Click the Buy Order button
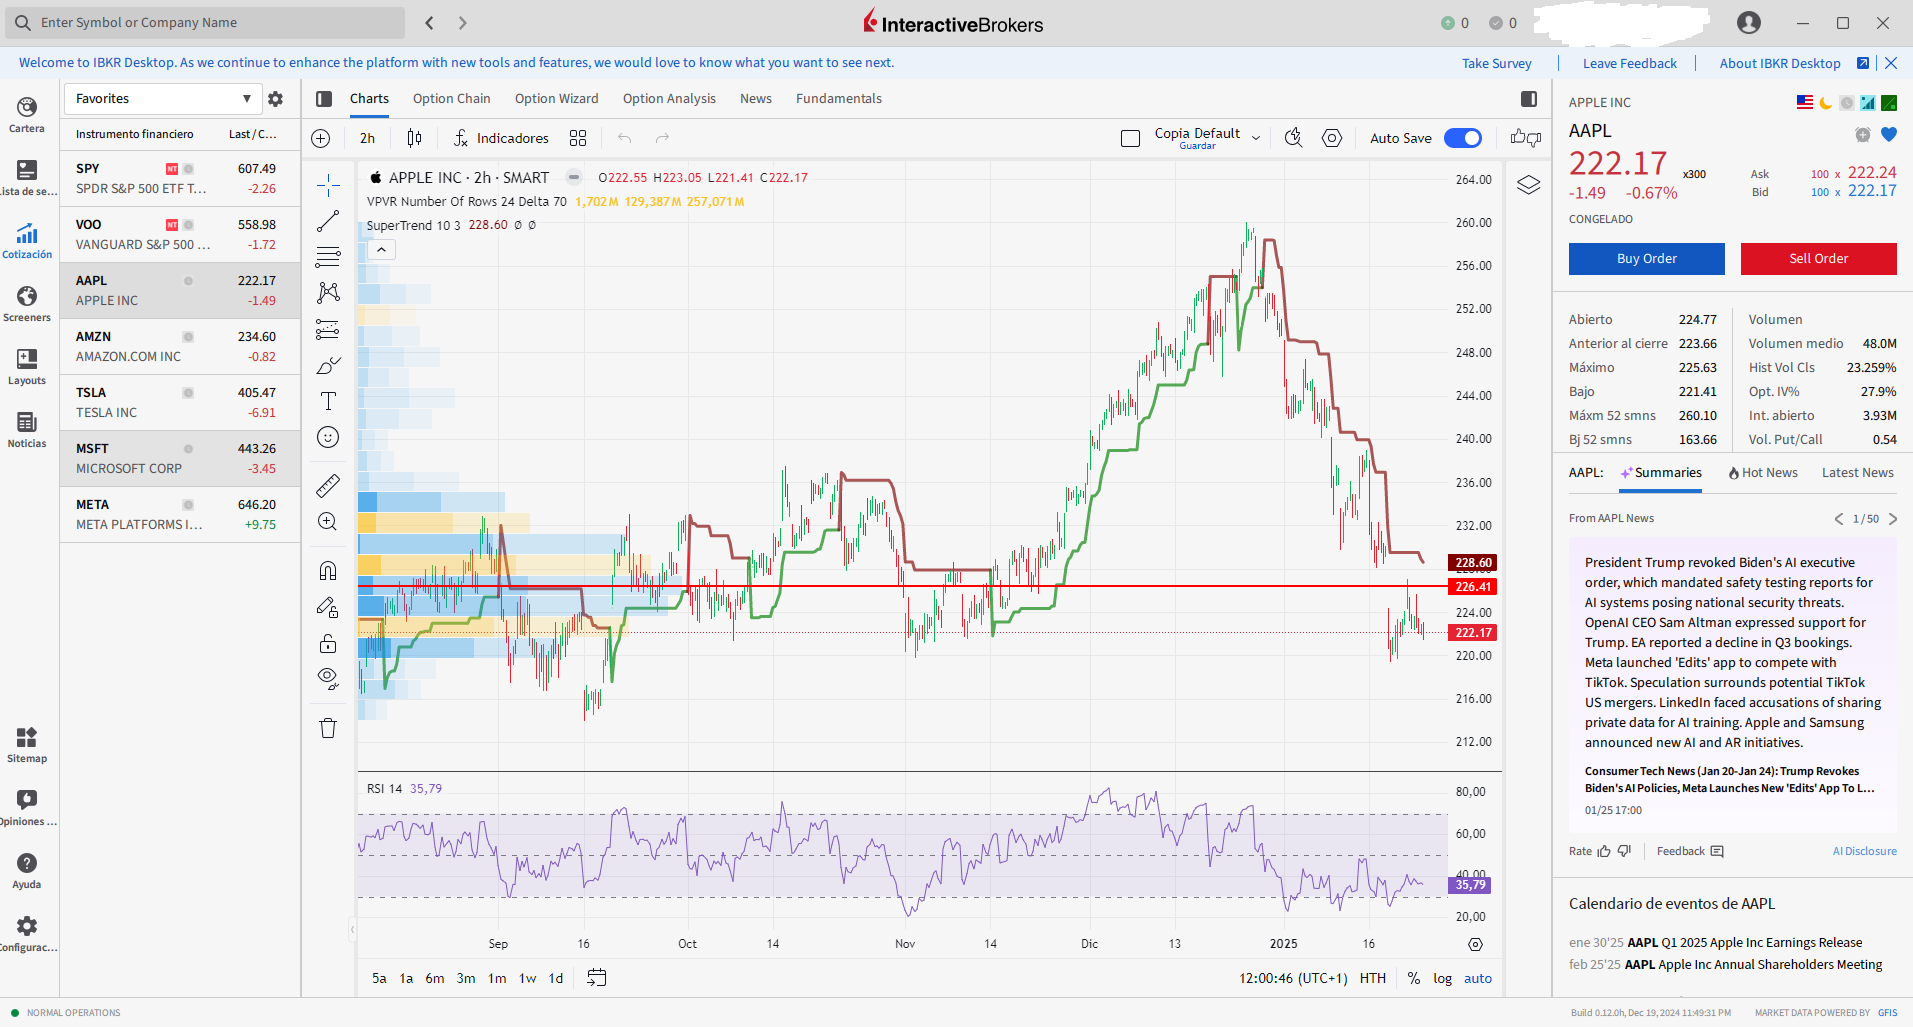 pos(1646,258)
